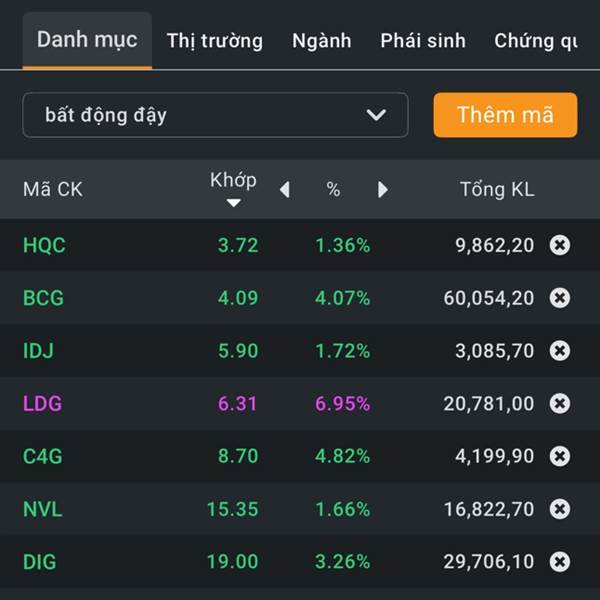Open the Ngành tab
The height and width of the screenshot is (600, 600).
coord(321,41)
